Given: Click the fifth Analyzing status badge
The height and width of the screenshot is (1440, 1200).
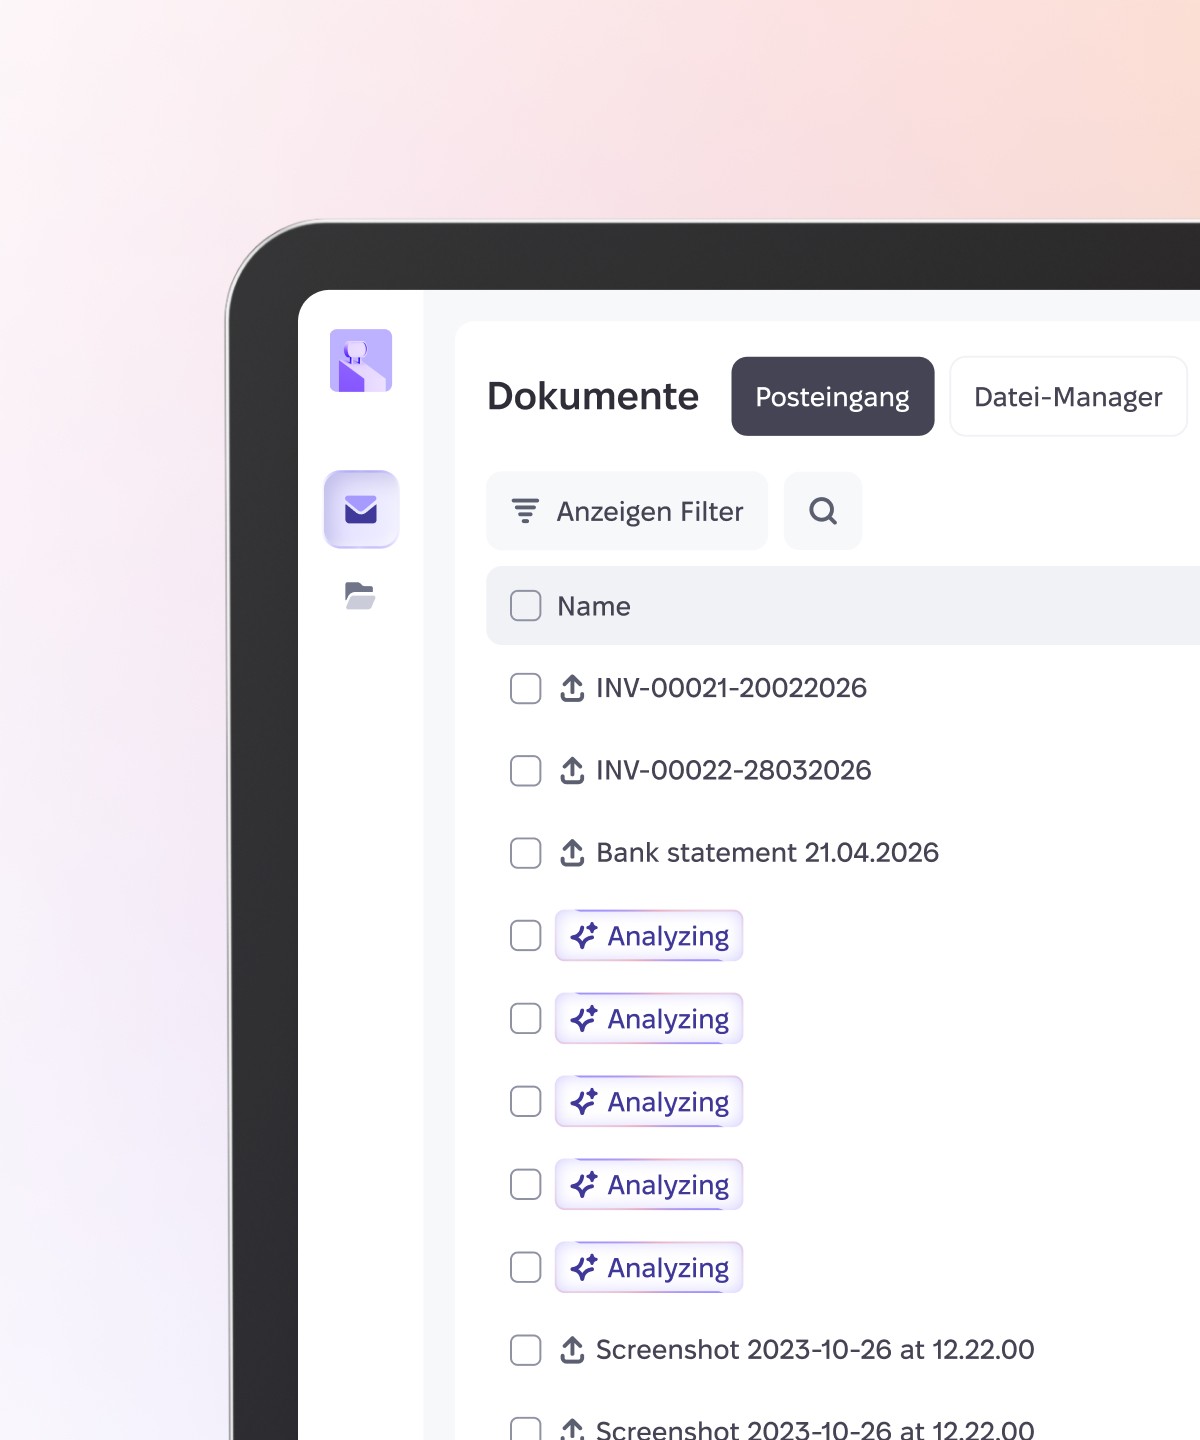Looking at the screenshot, I should (x=649, y=1267).
